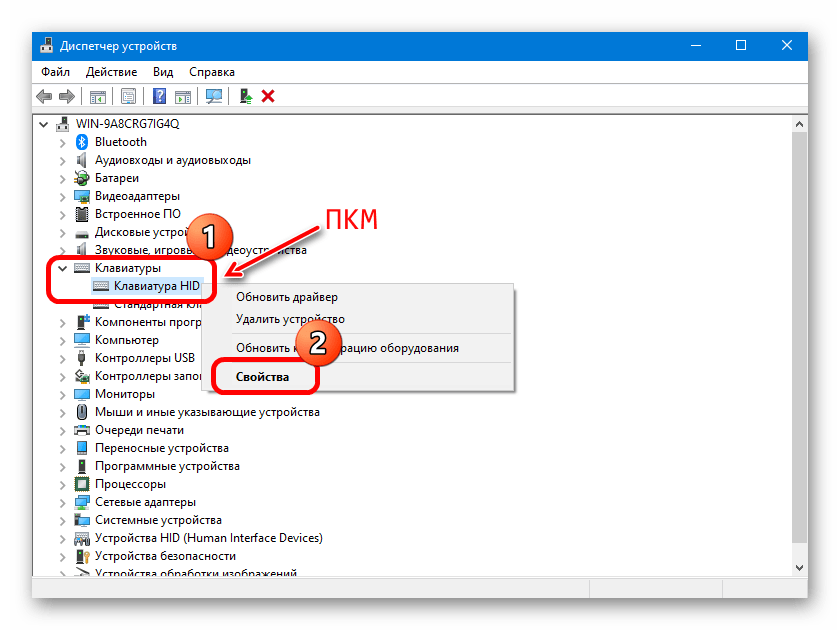Click the Процессоры chip icon
840x630 pixels.
(81, 484)
